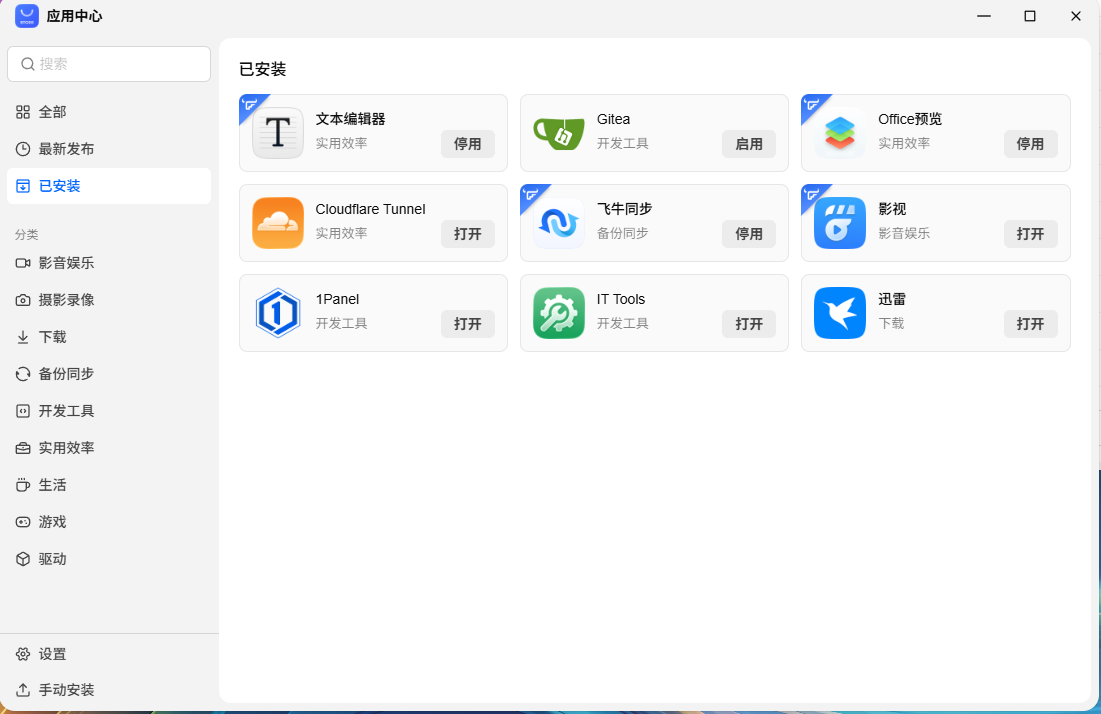This screenshot has height=714, width=1101.
Task: Click the Cloudflare Tunnel title text
Action: pos(370,209)
